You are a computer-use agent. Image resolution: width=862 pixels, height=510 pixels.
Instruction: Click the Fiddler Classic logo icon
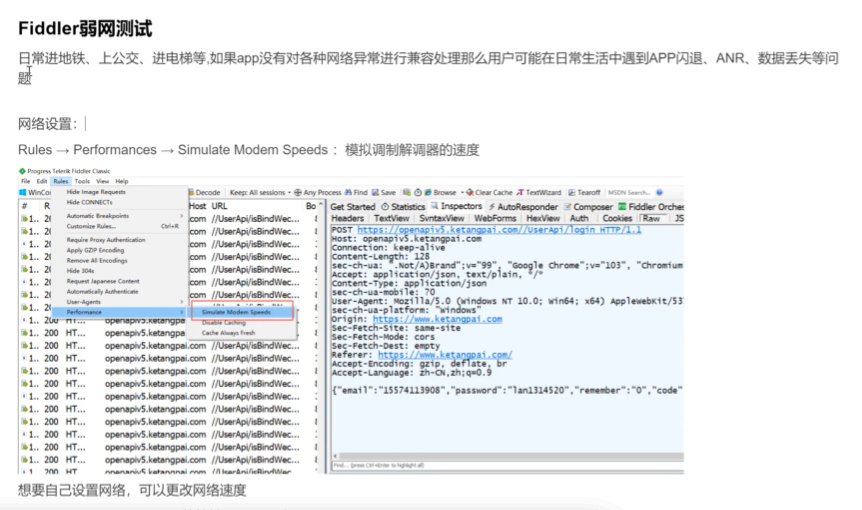point(22,171)
